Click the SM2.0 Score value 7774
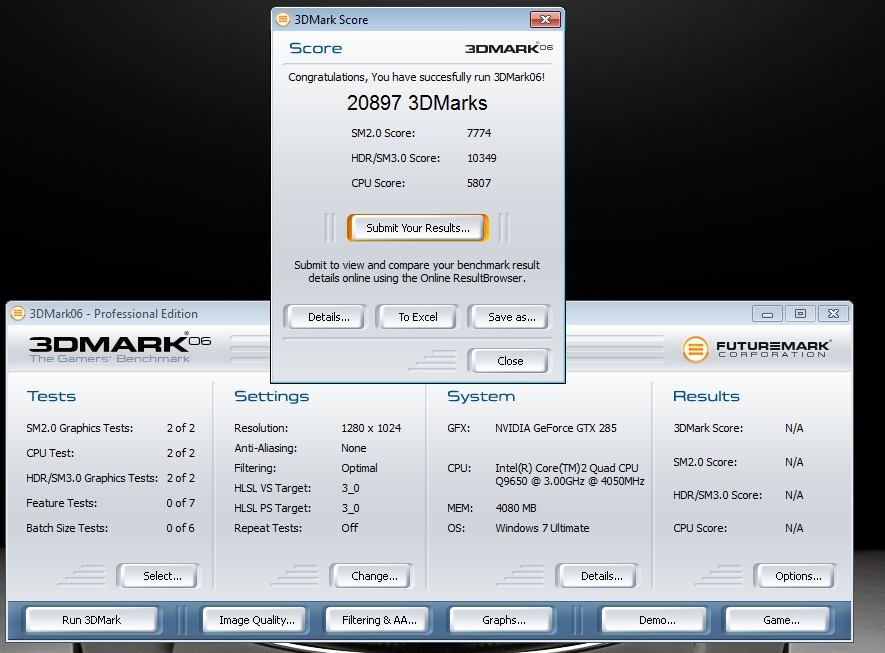This screenshot has width=885, height=653. (479, 133)
